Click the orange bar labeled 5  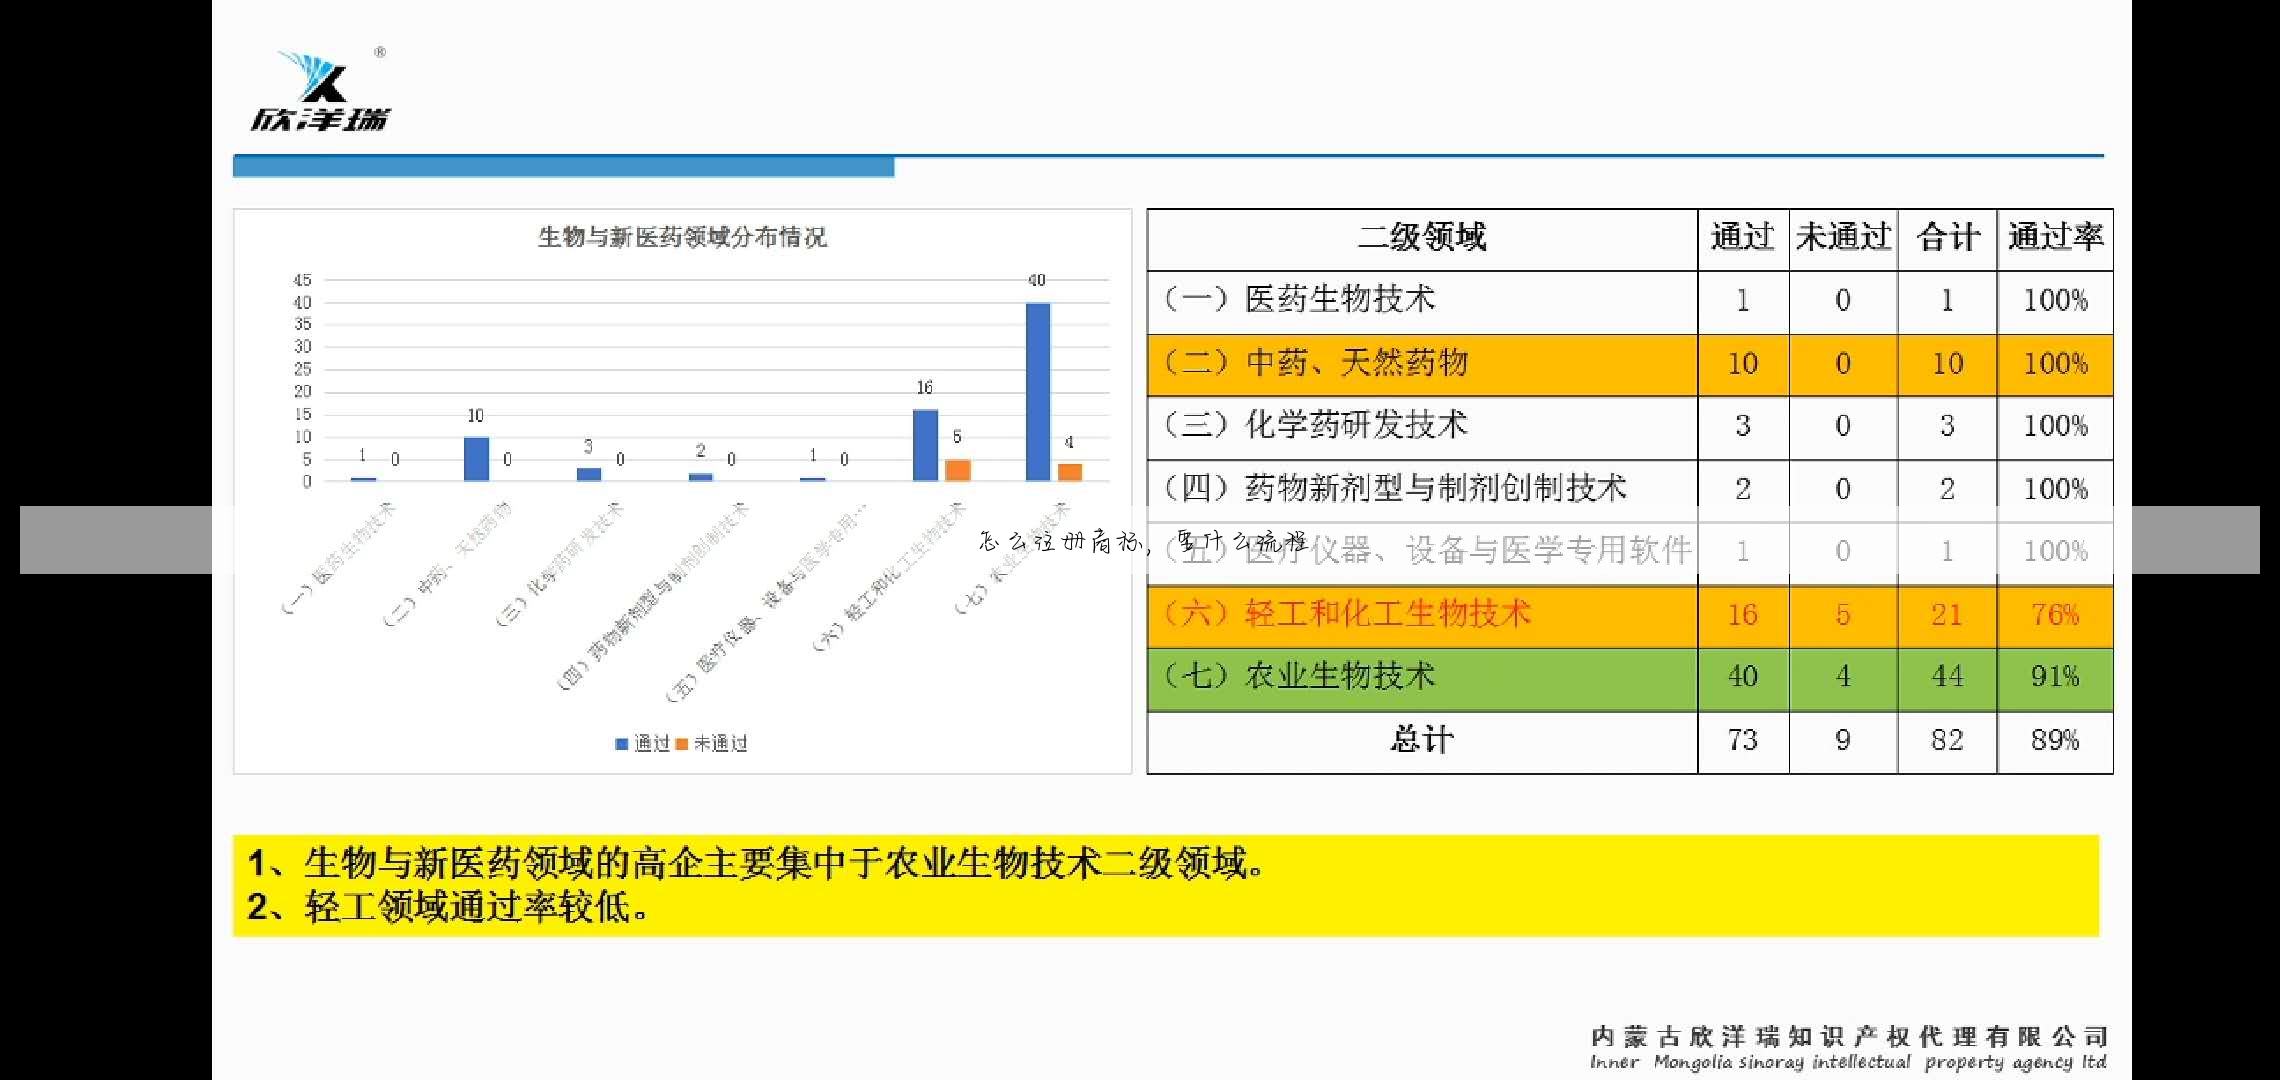click(x=958, y=470)
